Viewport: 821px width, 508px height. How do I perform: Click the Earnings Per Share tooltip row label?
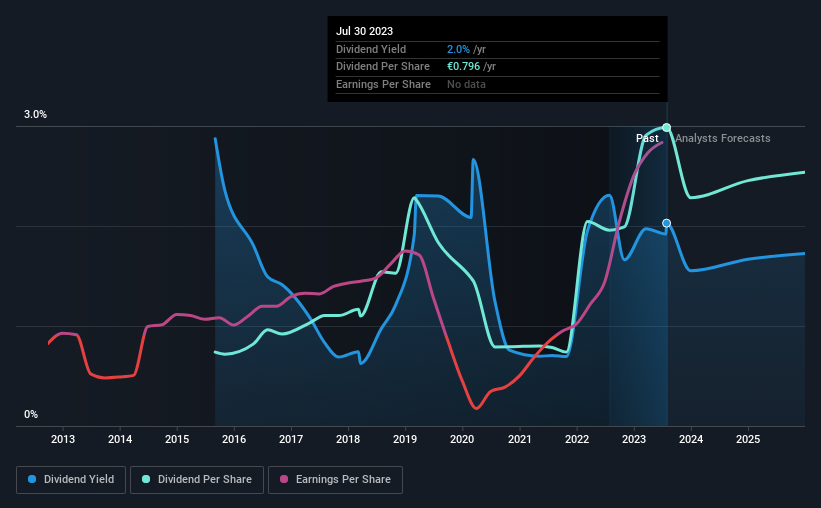pyautogui.click(x=383, y=84)
